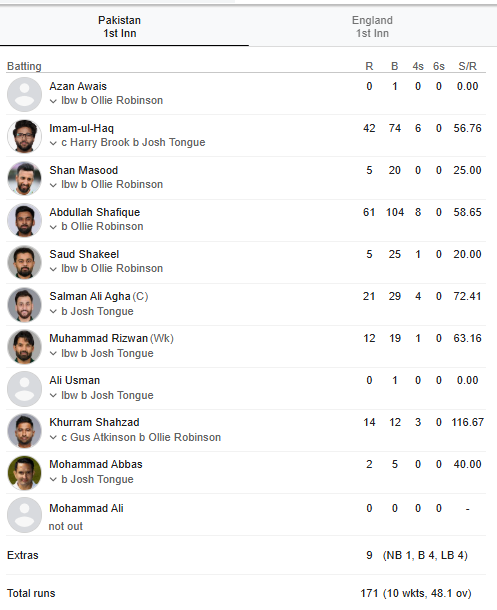Click Shan Masood player photo
Image resolution: width=497 pixels, height=610 pixels.
pos(24,178)
